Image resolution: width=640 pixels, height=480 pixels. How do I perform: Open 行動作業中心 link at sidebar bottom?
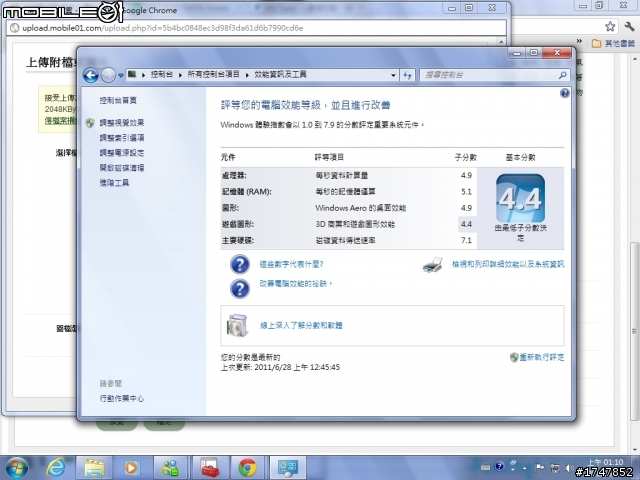click(x=122, y=398)
